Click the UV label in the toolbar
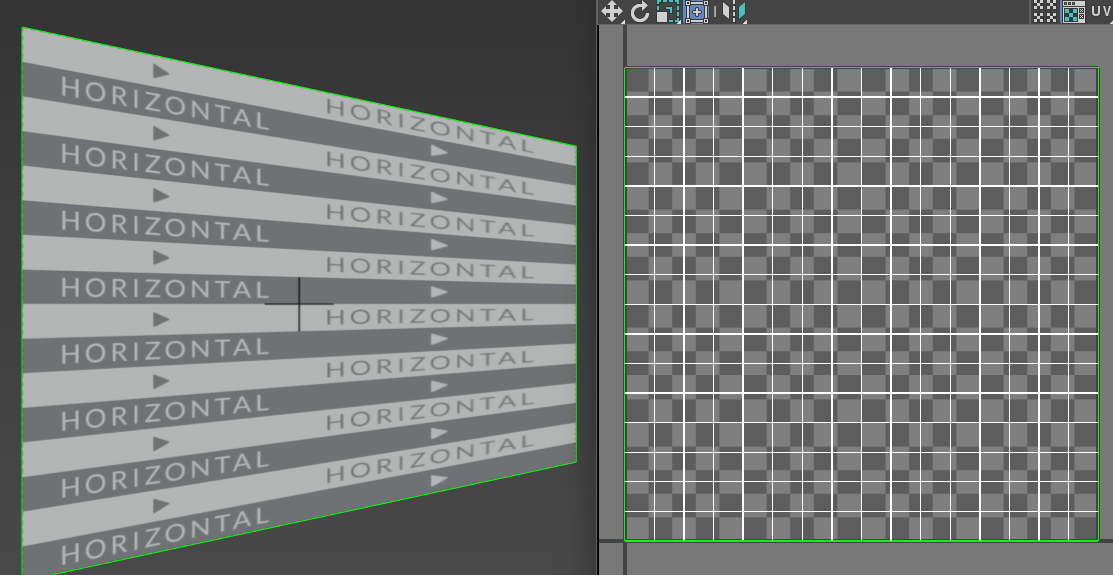 pyautogui.click(x=1102, y=11)
